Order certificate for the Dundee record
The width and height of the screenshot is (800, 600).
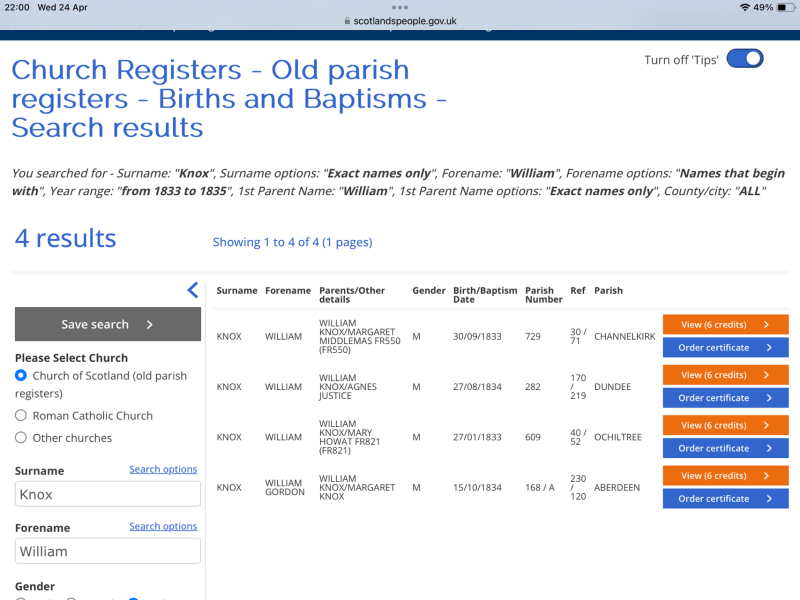click(725, 398)
